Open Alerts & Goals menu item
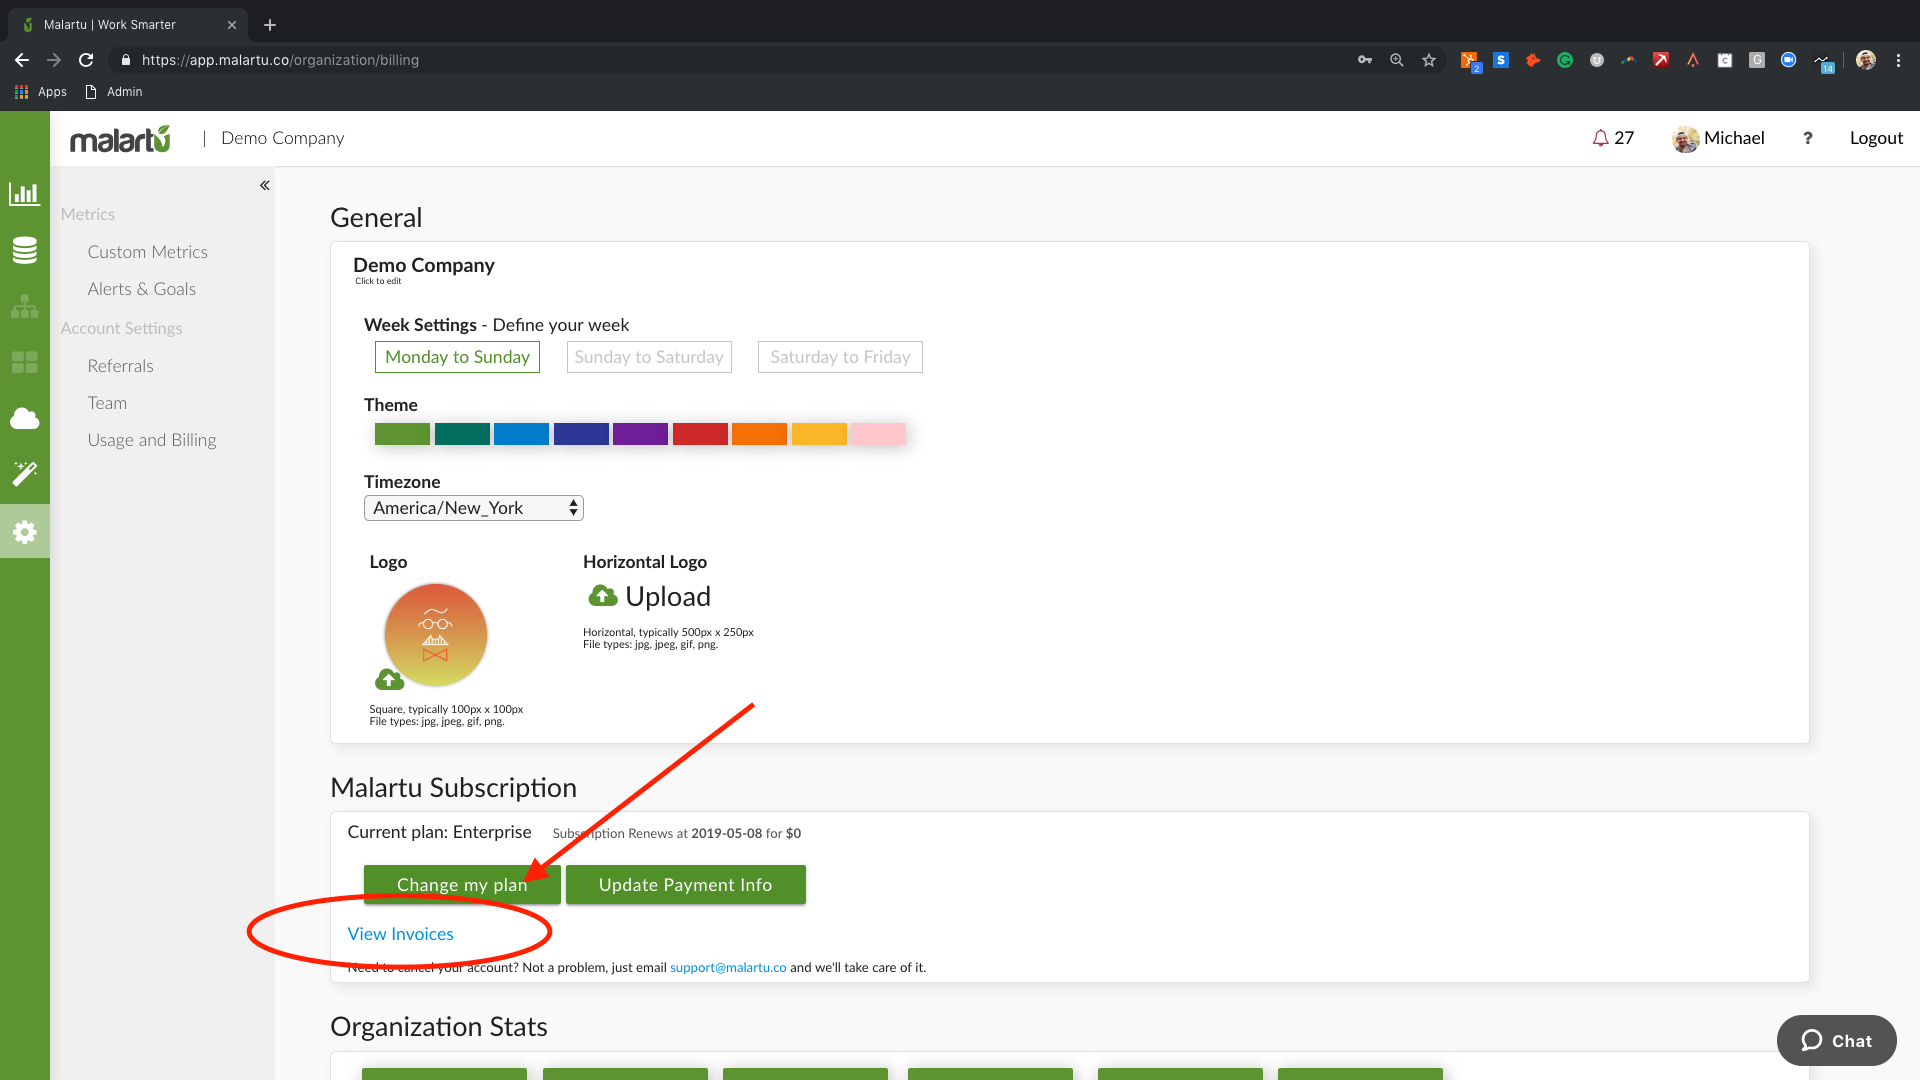Viewport: 1920px width, 1080px height. pyautogui.click(x=142, y=289)
